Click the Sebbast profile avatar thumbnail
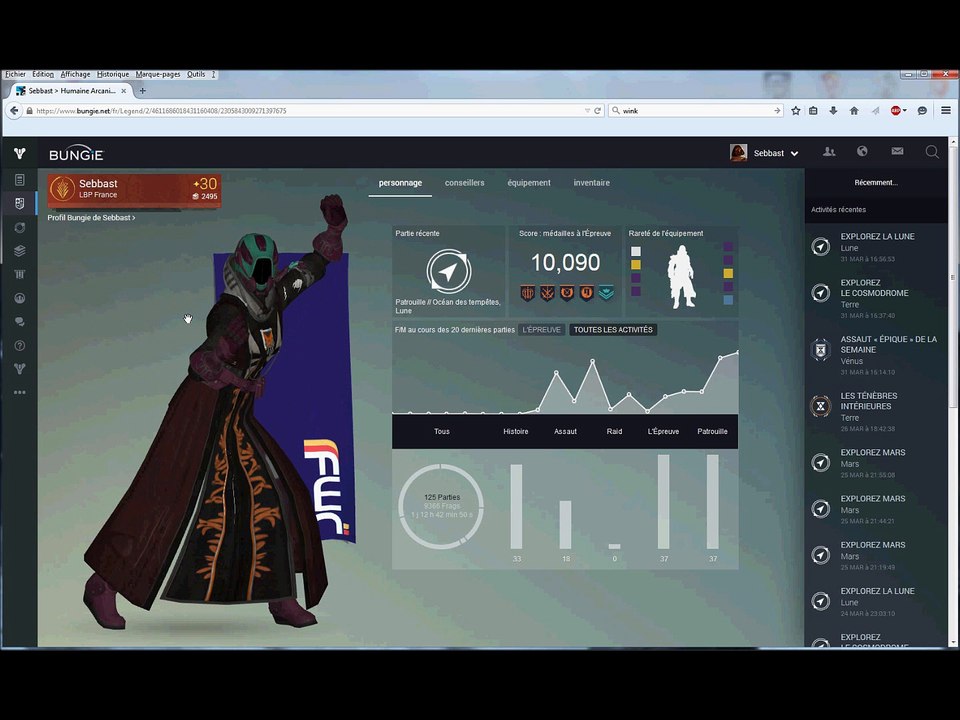This screenshot has width=960, height=720. (738, 152)
